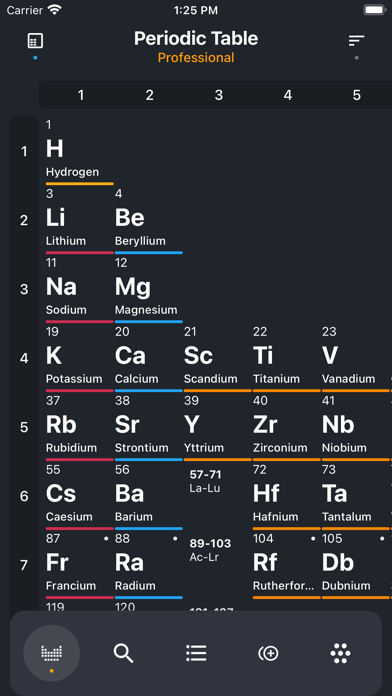Open the search magnifier tab
This screenshot has height=696, width=392.
(x=123, y=653)
